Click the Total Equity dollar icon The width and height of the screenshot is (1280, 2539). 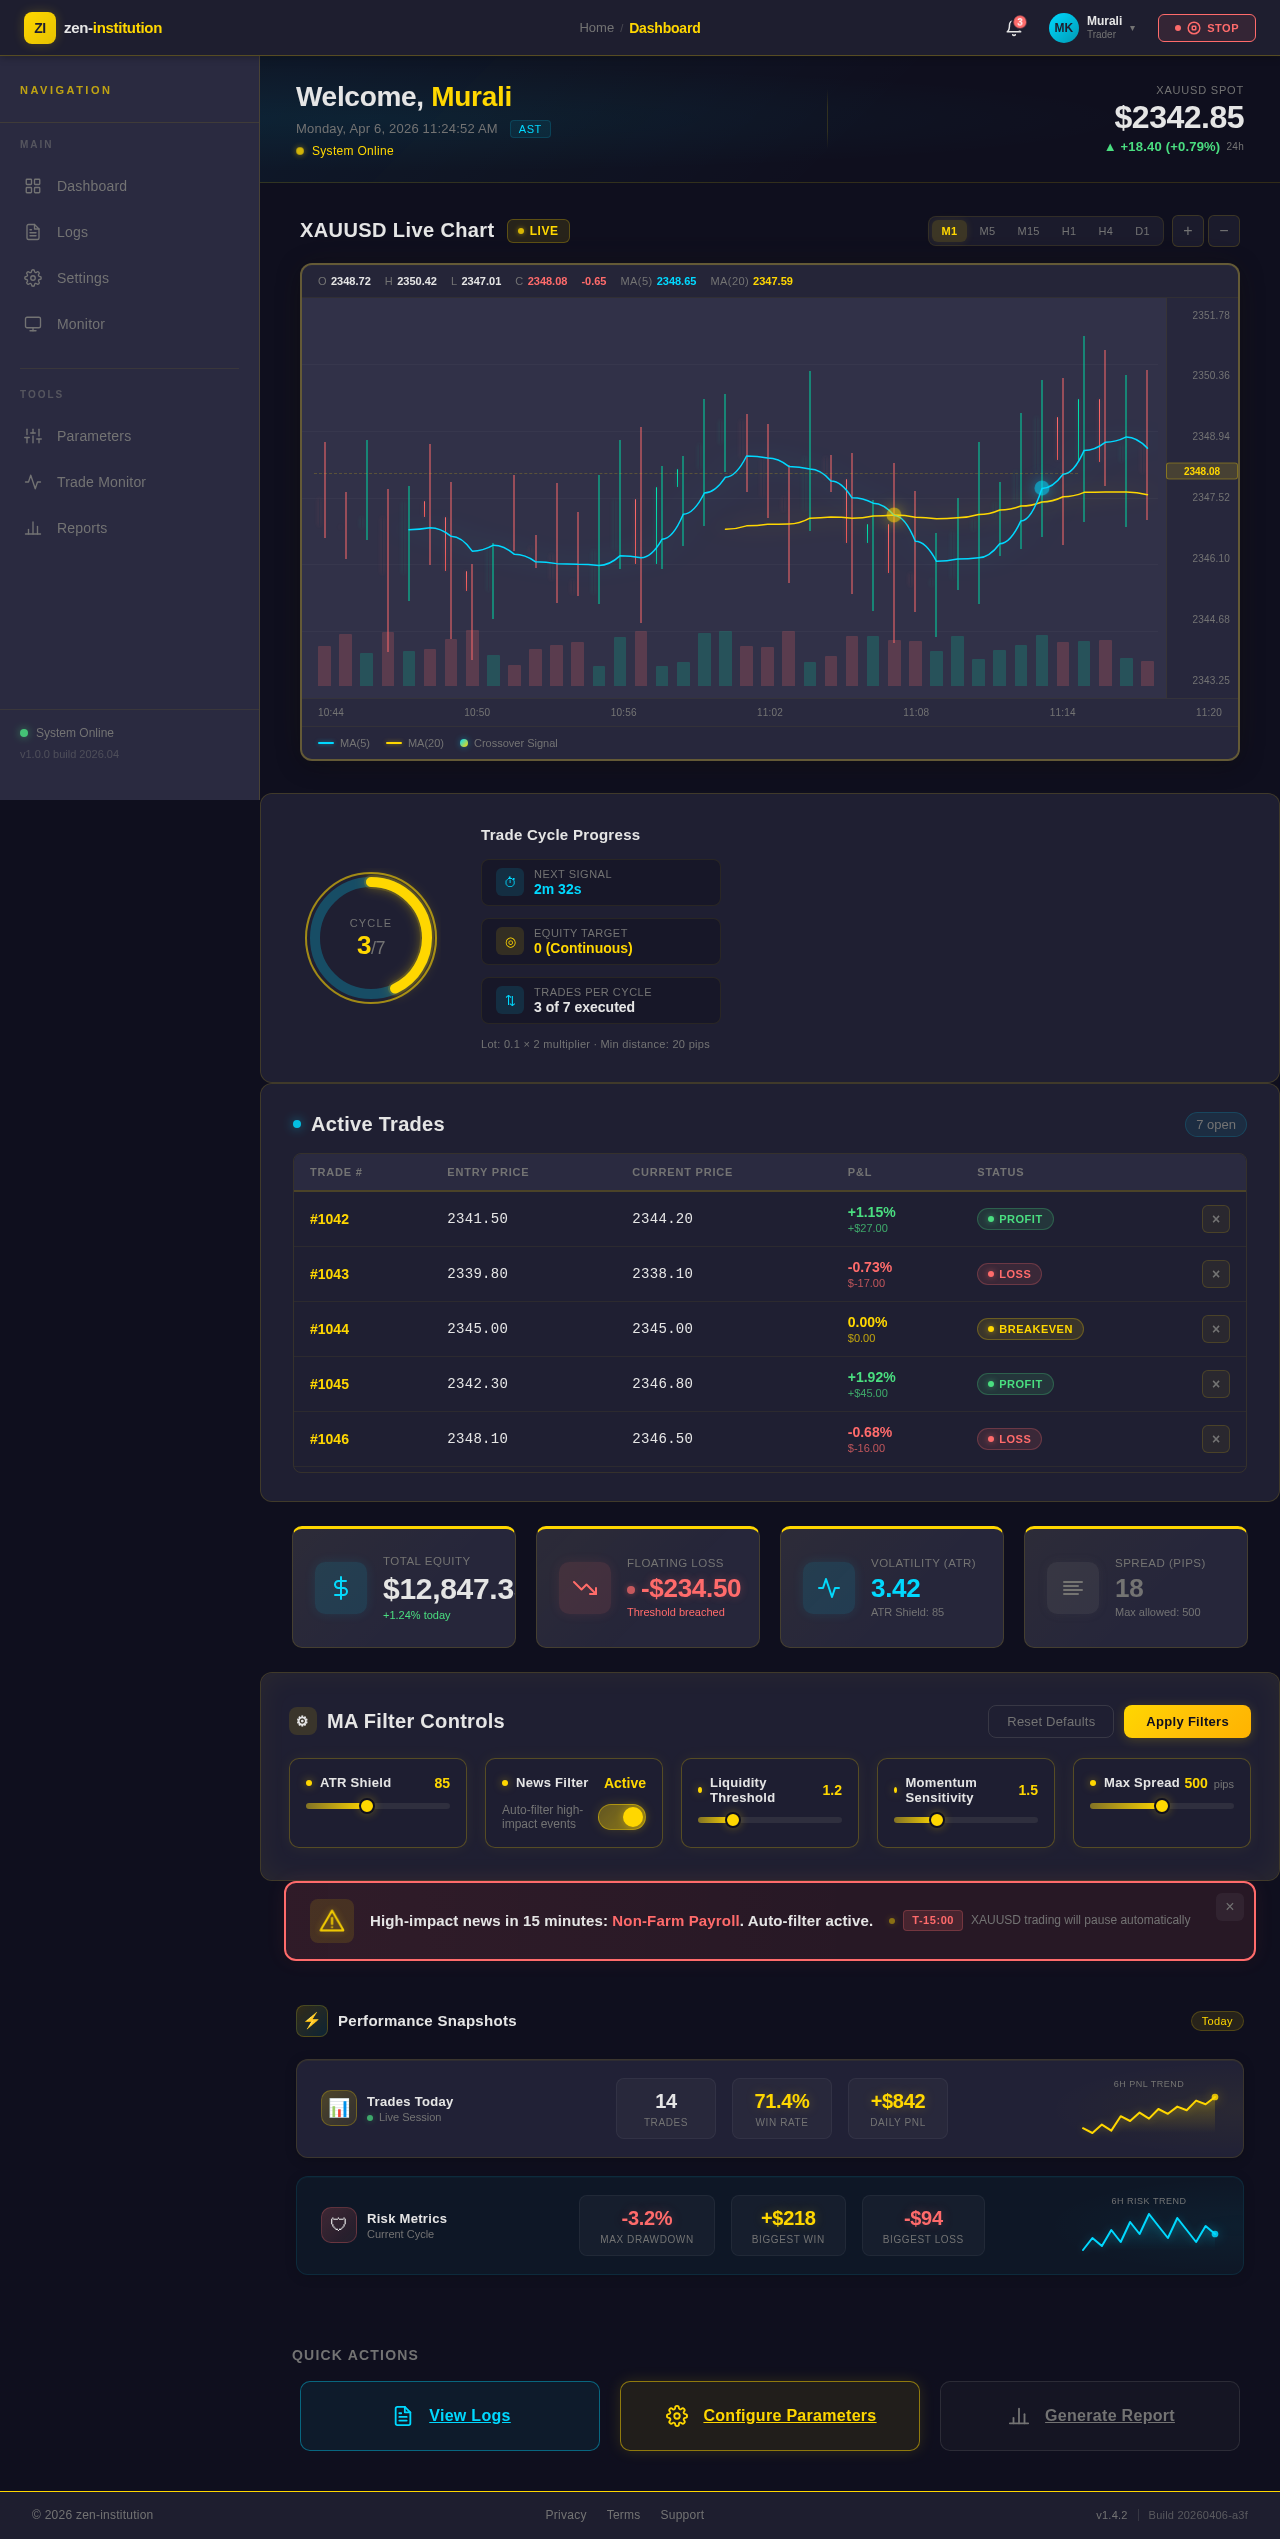coord(341,1588)
